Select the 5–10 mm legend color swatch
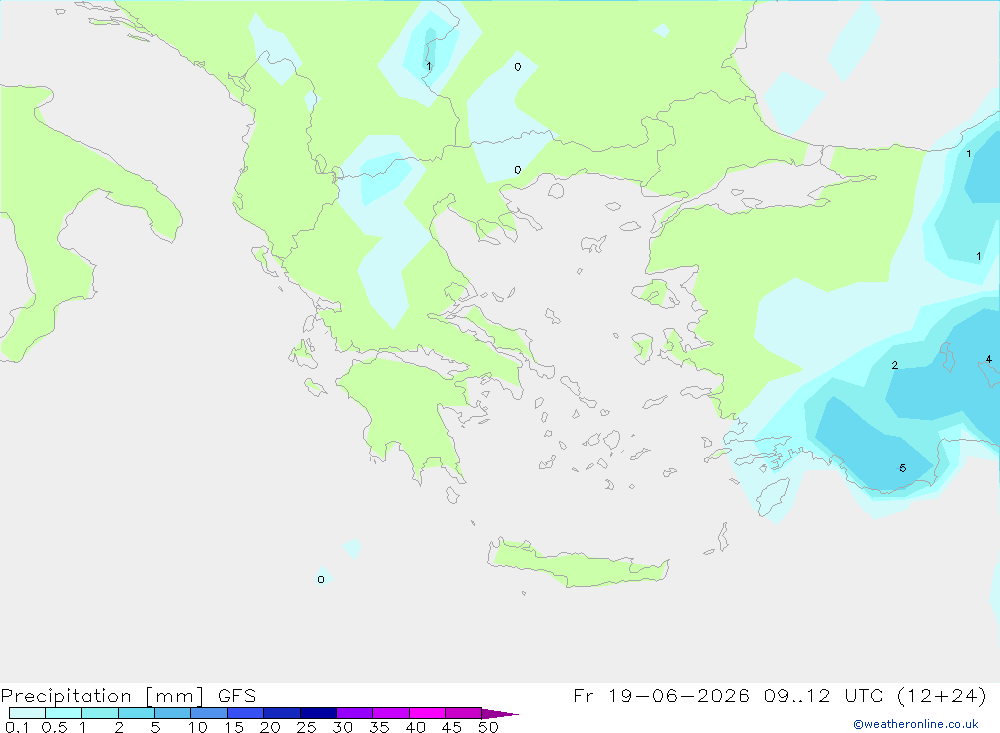The image size is (1000, 733). point(173,713)
